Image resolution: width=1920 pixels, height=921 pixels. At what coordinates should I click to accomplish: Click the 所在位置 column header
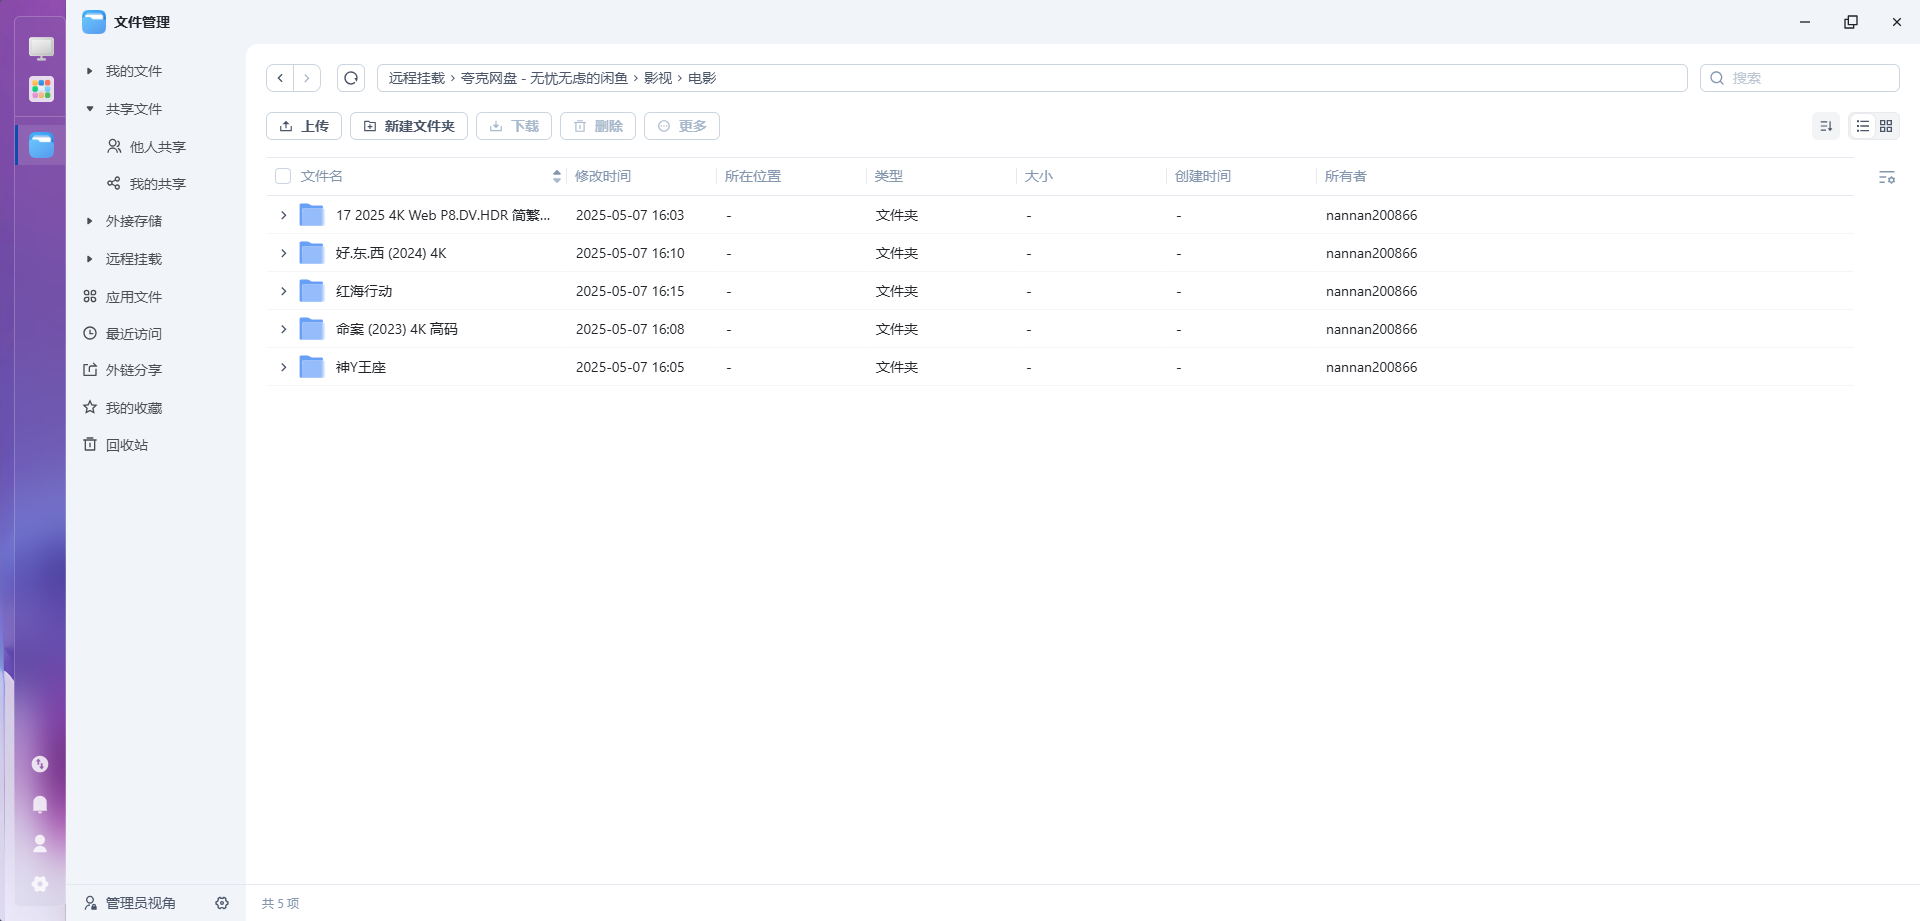coord(753,176)
